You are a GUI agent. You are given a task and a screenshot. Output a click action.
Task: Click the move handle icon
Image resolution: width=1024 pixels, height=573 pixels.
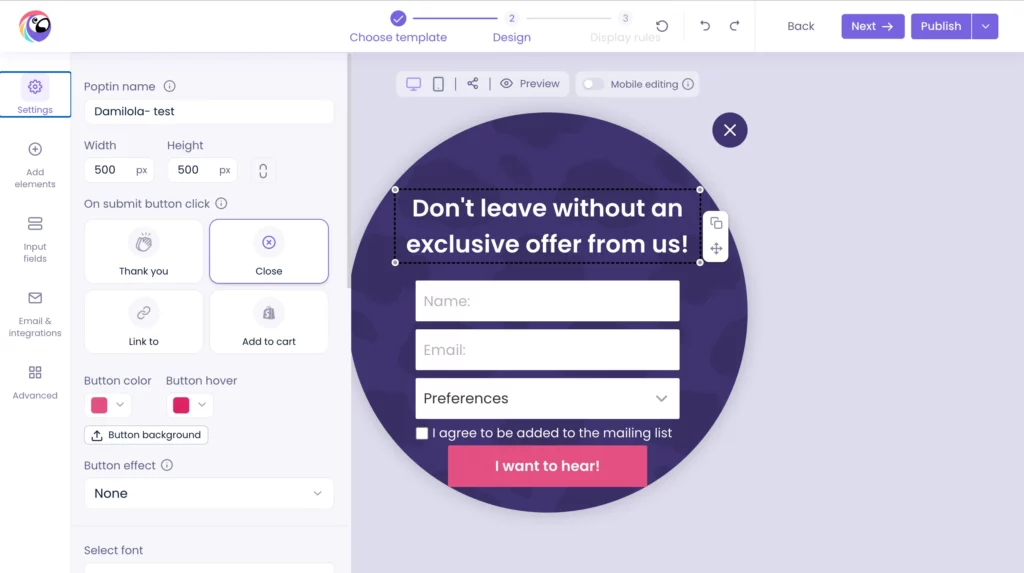pyautogui.click(x=716, y=249)
